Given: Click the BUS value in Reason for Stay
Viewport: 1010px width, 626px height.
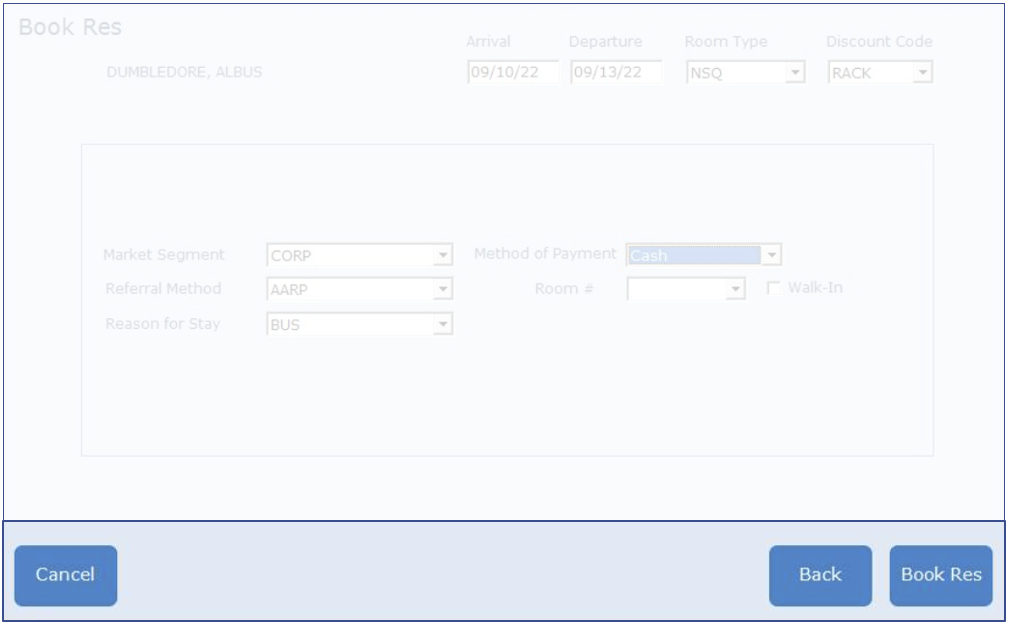Looking at the screenshot, I should [x=350, y=325].
